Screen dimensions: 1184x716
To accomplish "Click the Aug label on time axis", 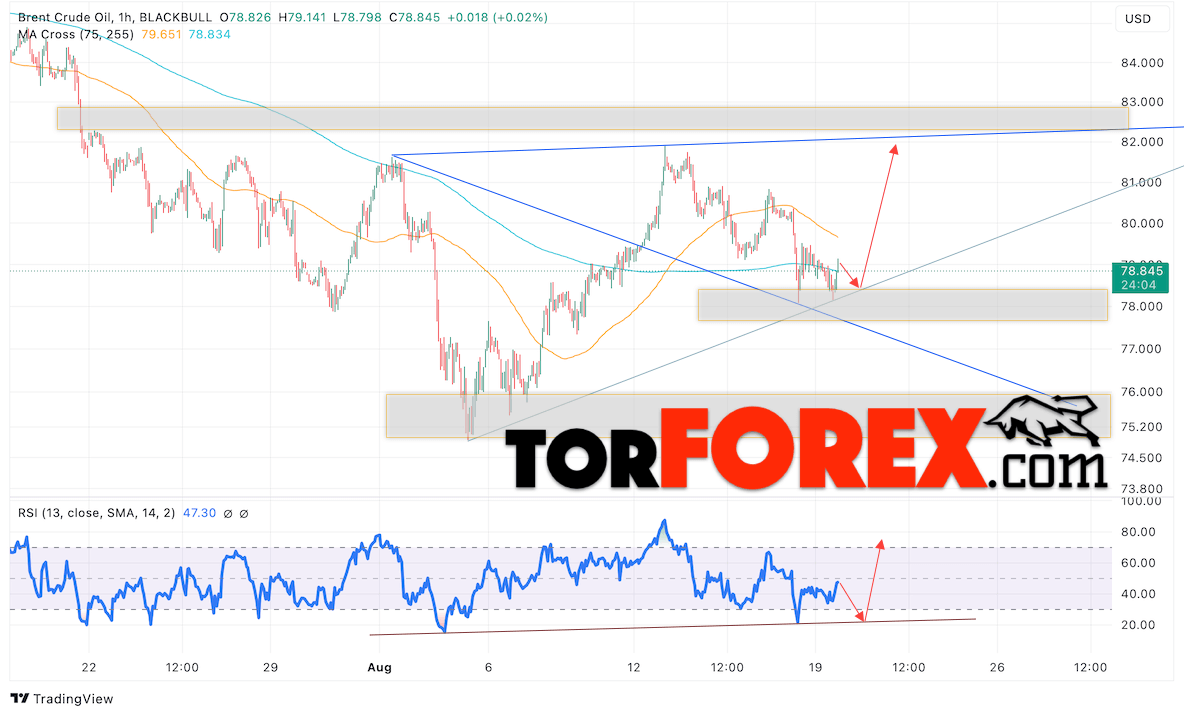I will pyautogui.click(x=379, y=667).
